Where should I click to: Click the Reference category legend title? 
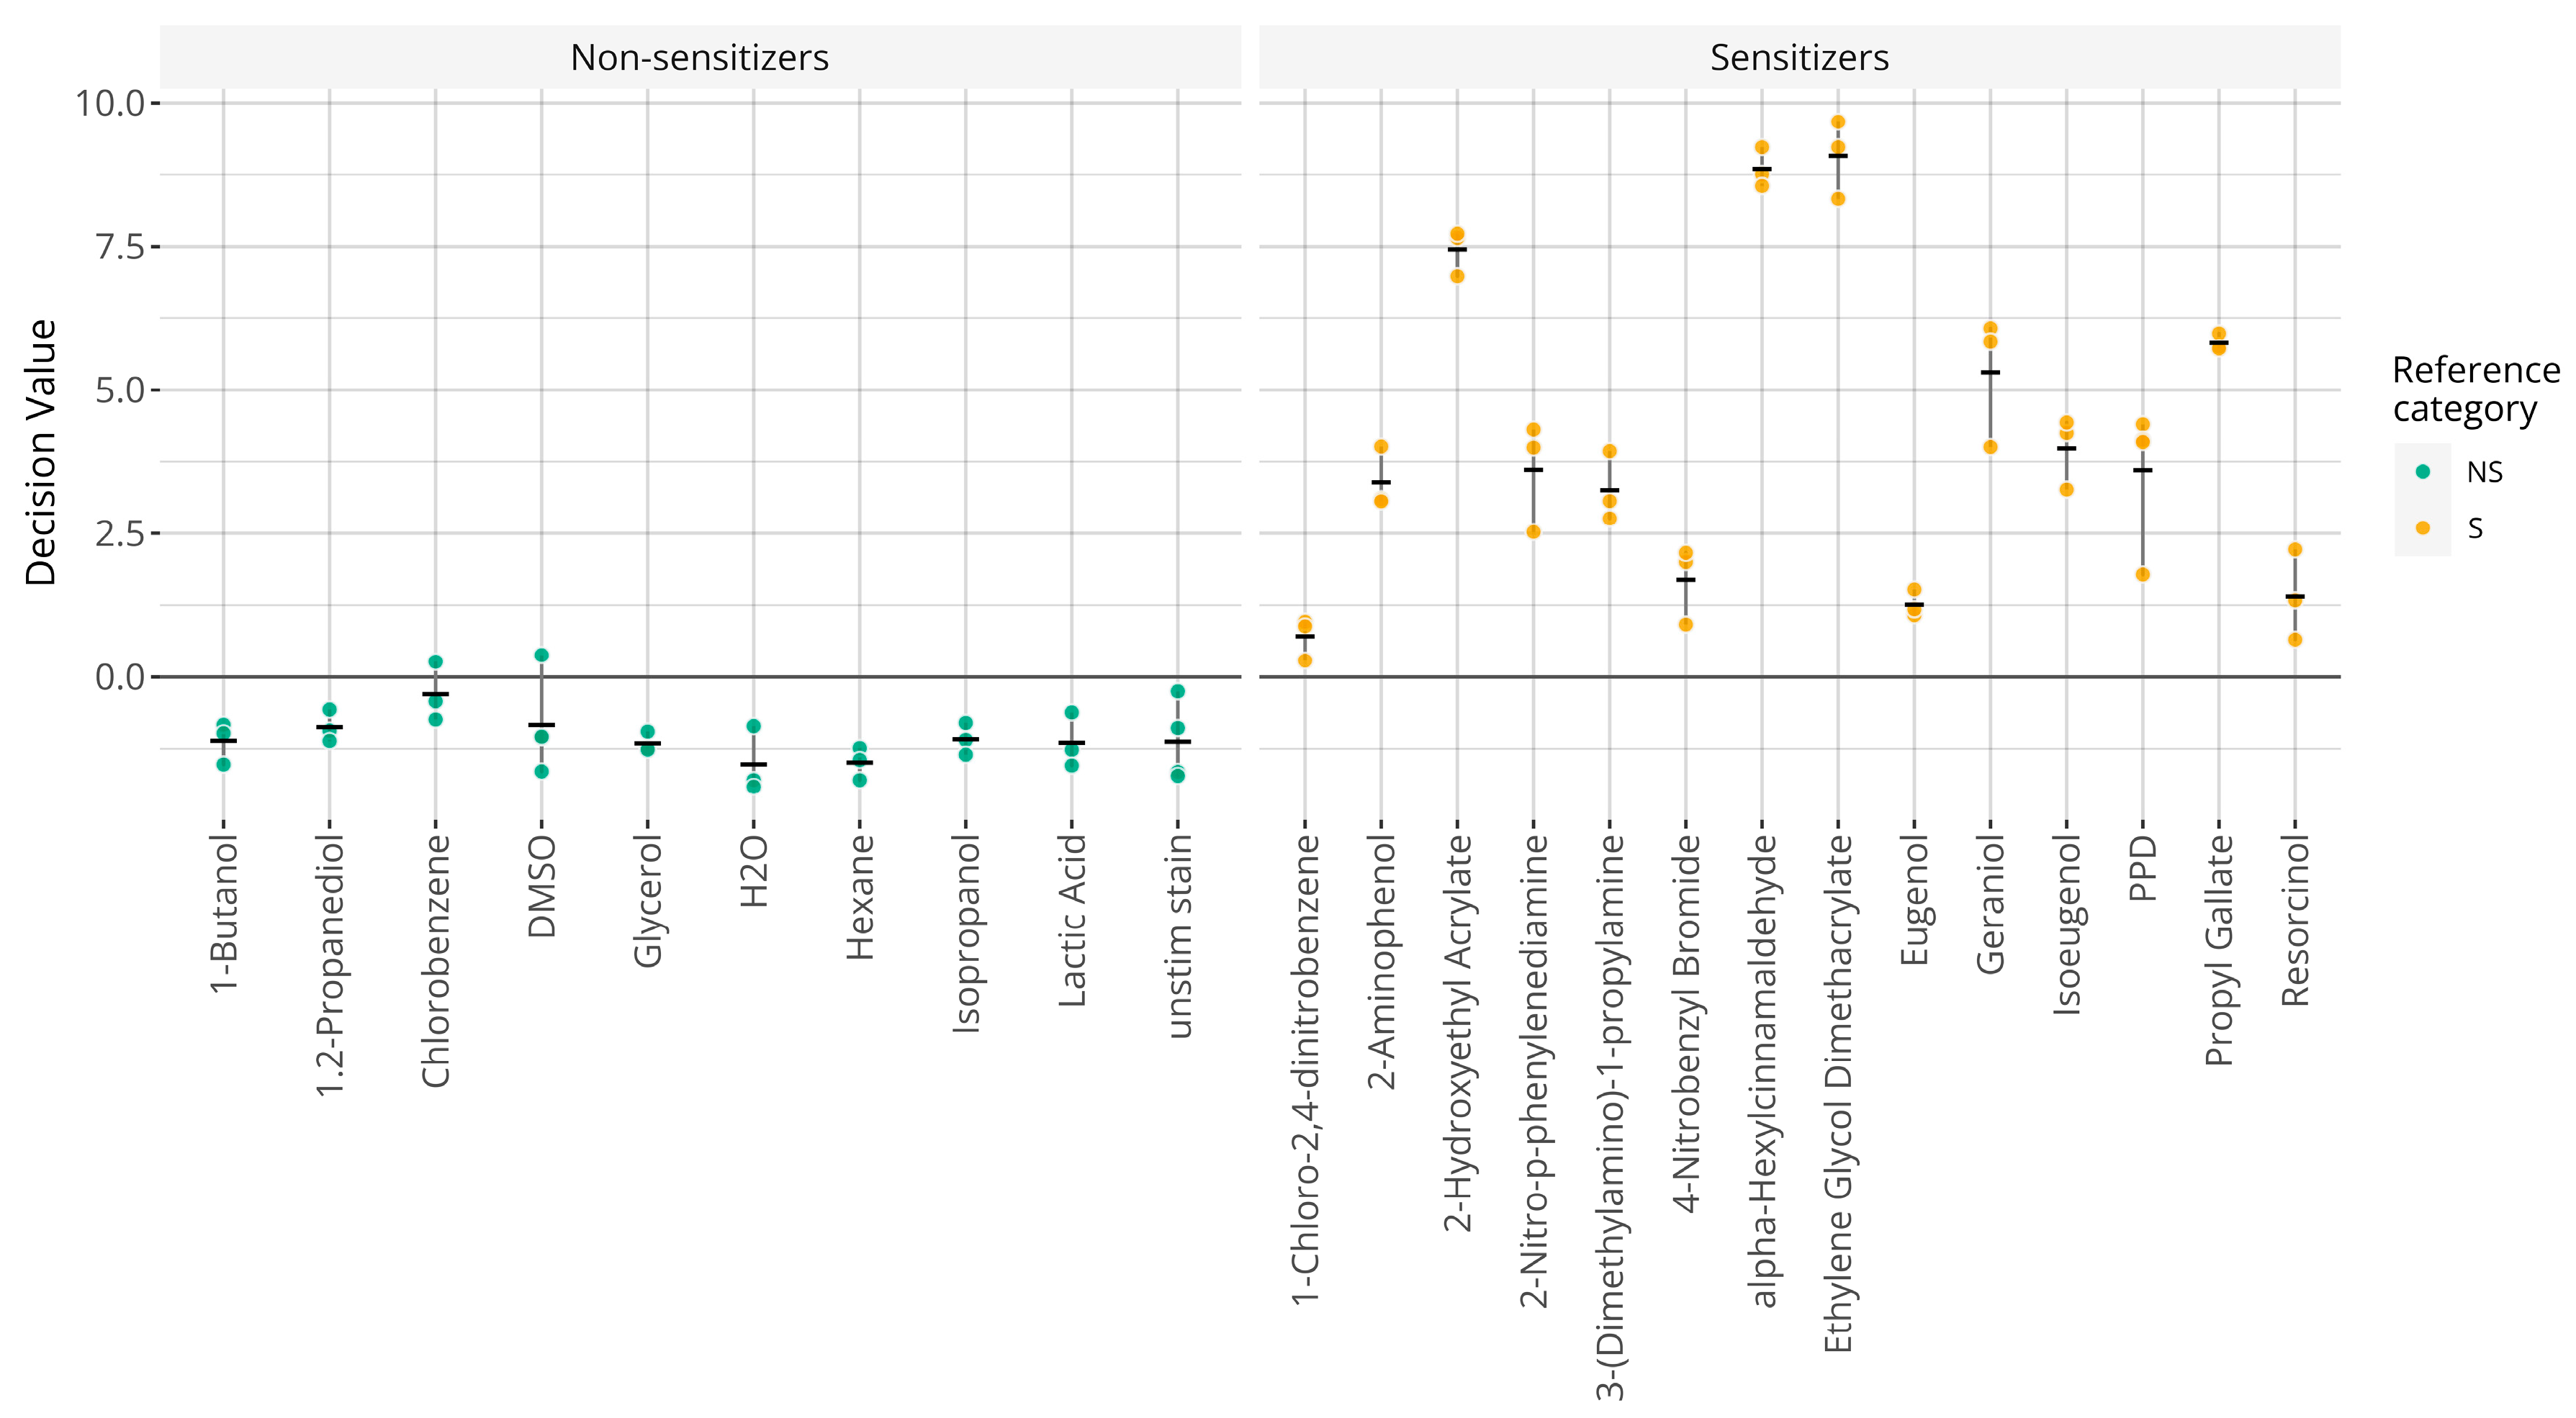coord(2475,390)
